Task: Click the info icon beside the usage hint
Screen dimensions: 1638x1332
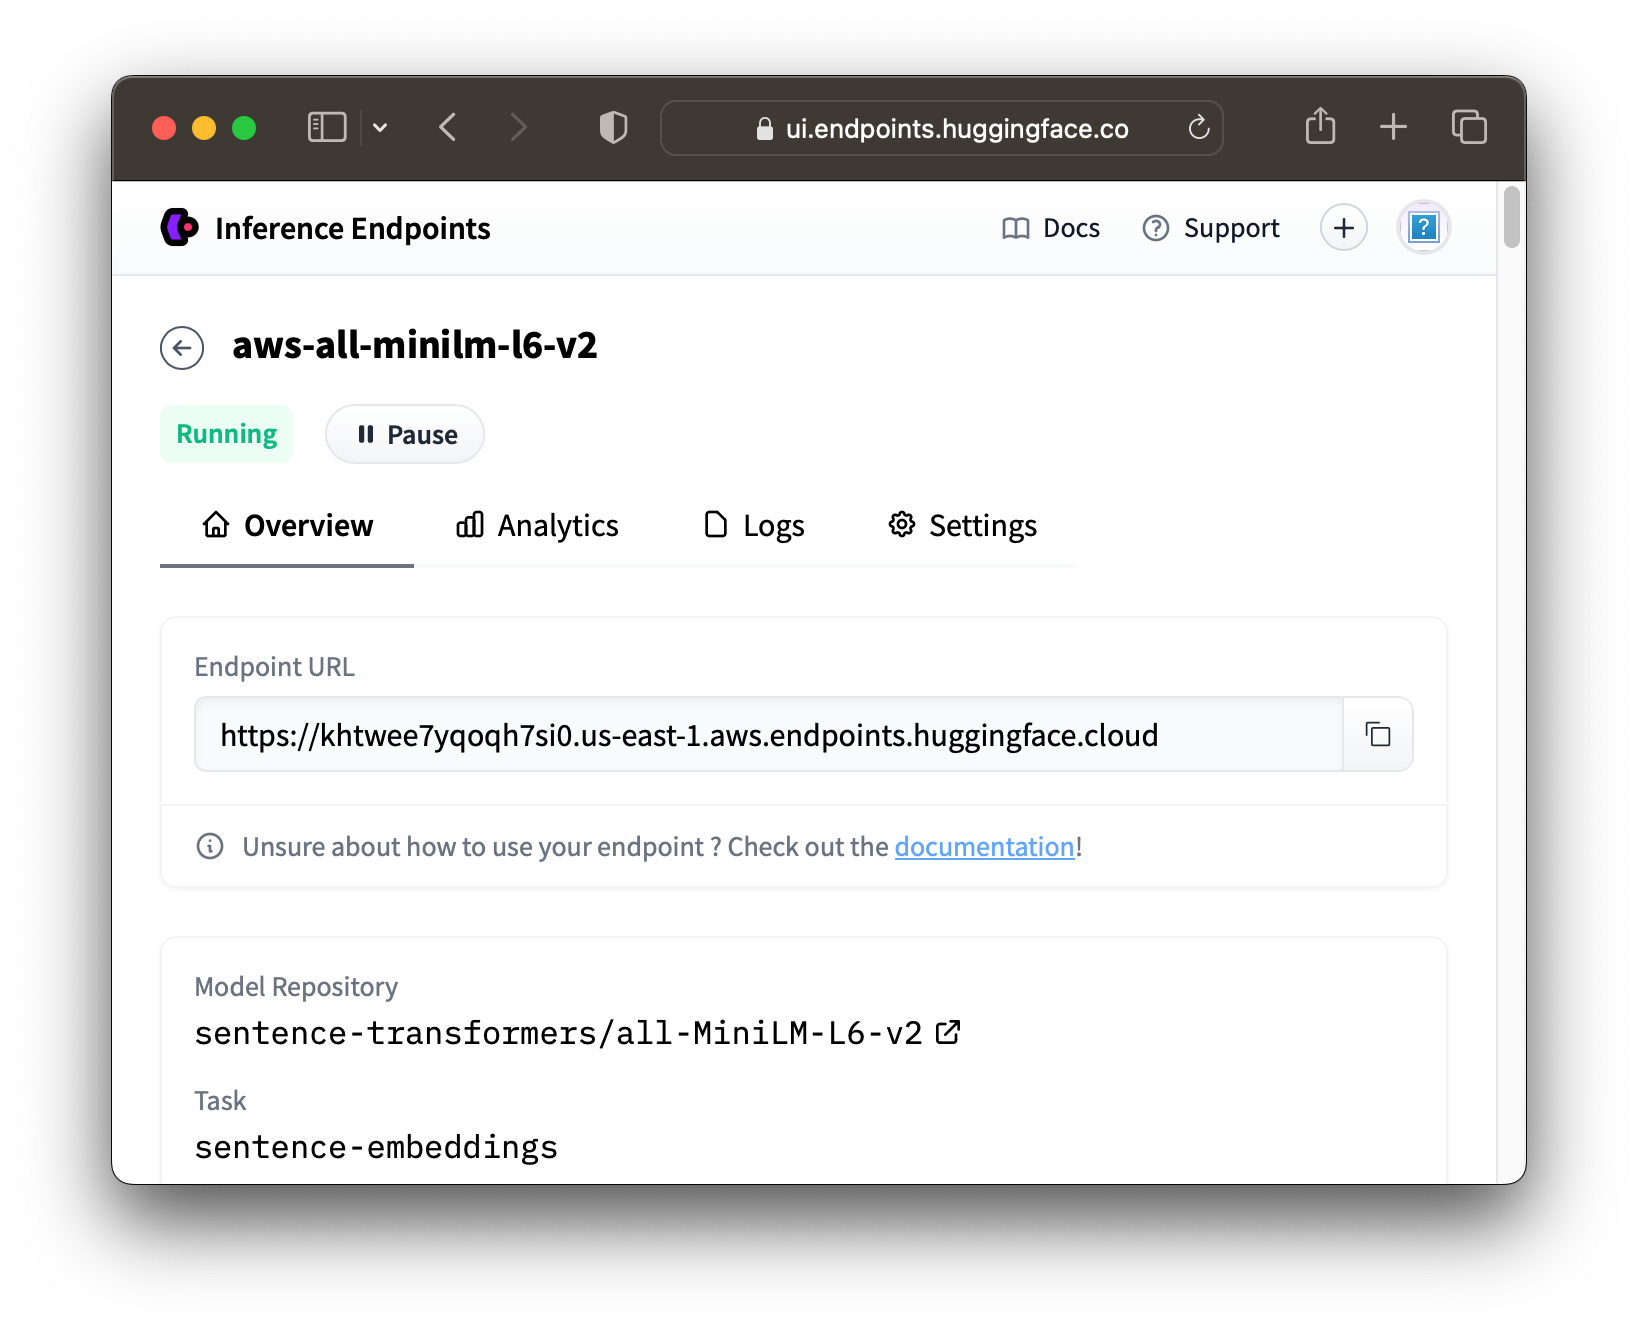Action: tap(210, 846)
